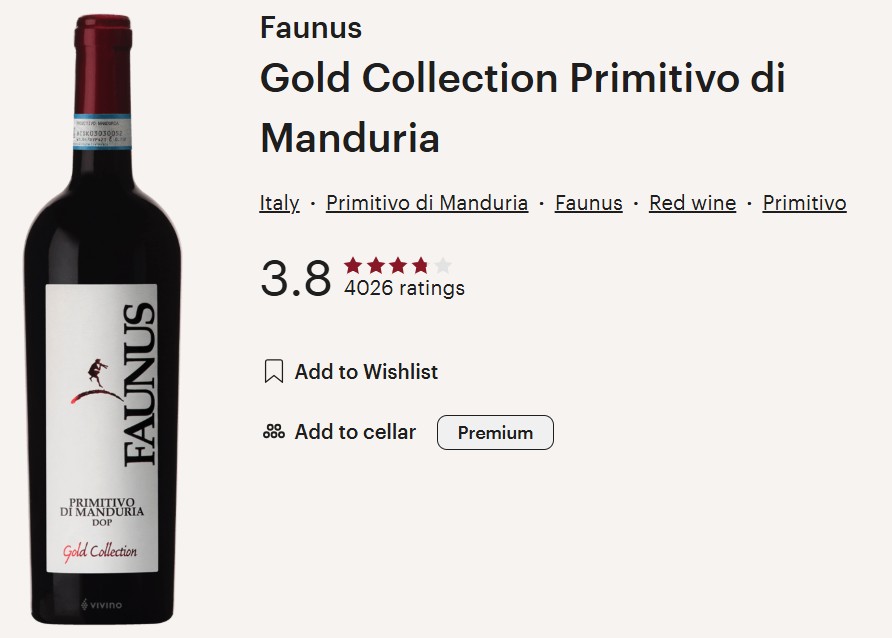Click the Add to Wishlist bookmark icon
The width and height of the screenshot is (892, 638).
tap(273, 372)
